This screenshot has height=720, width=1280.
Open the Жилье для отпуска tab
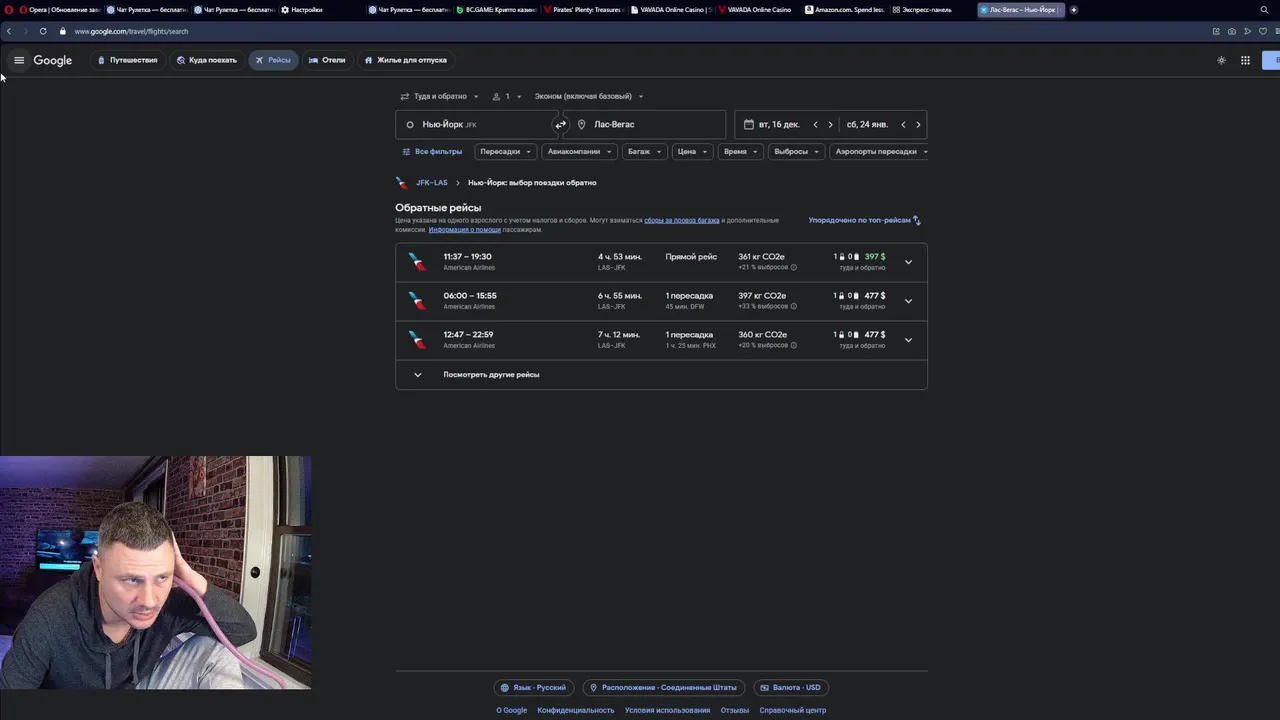pos(406,60)
